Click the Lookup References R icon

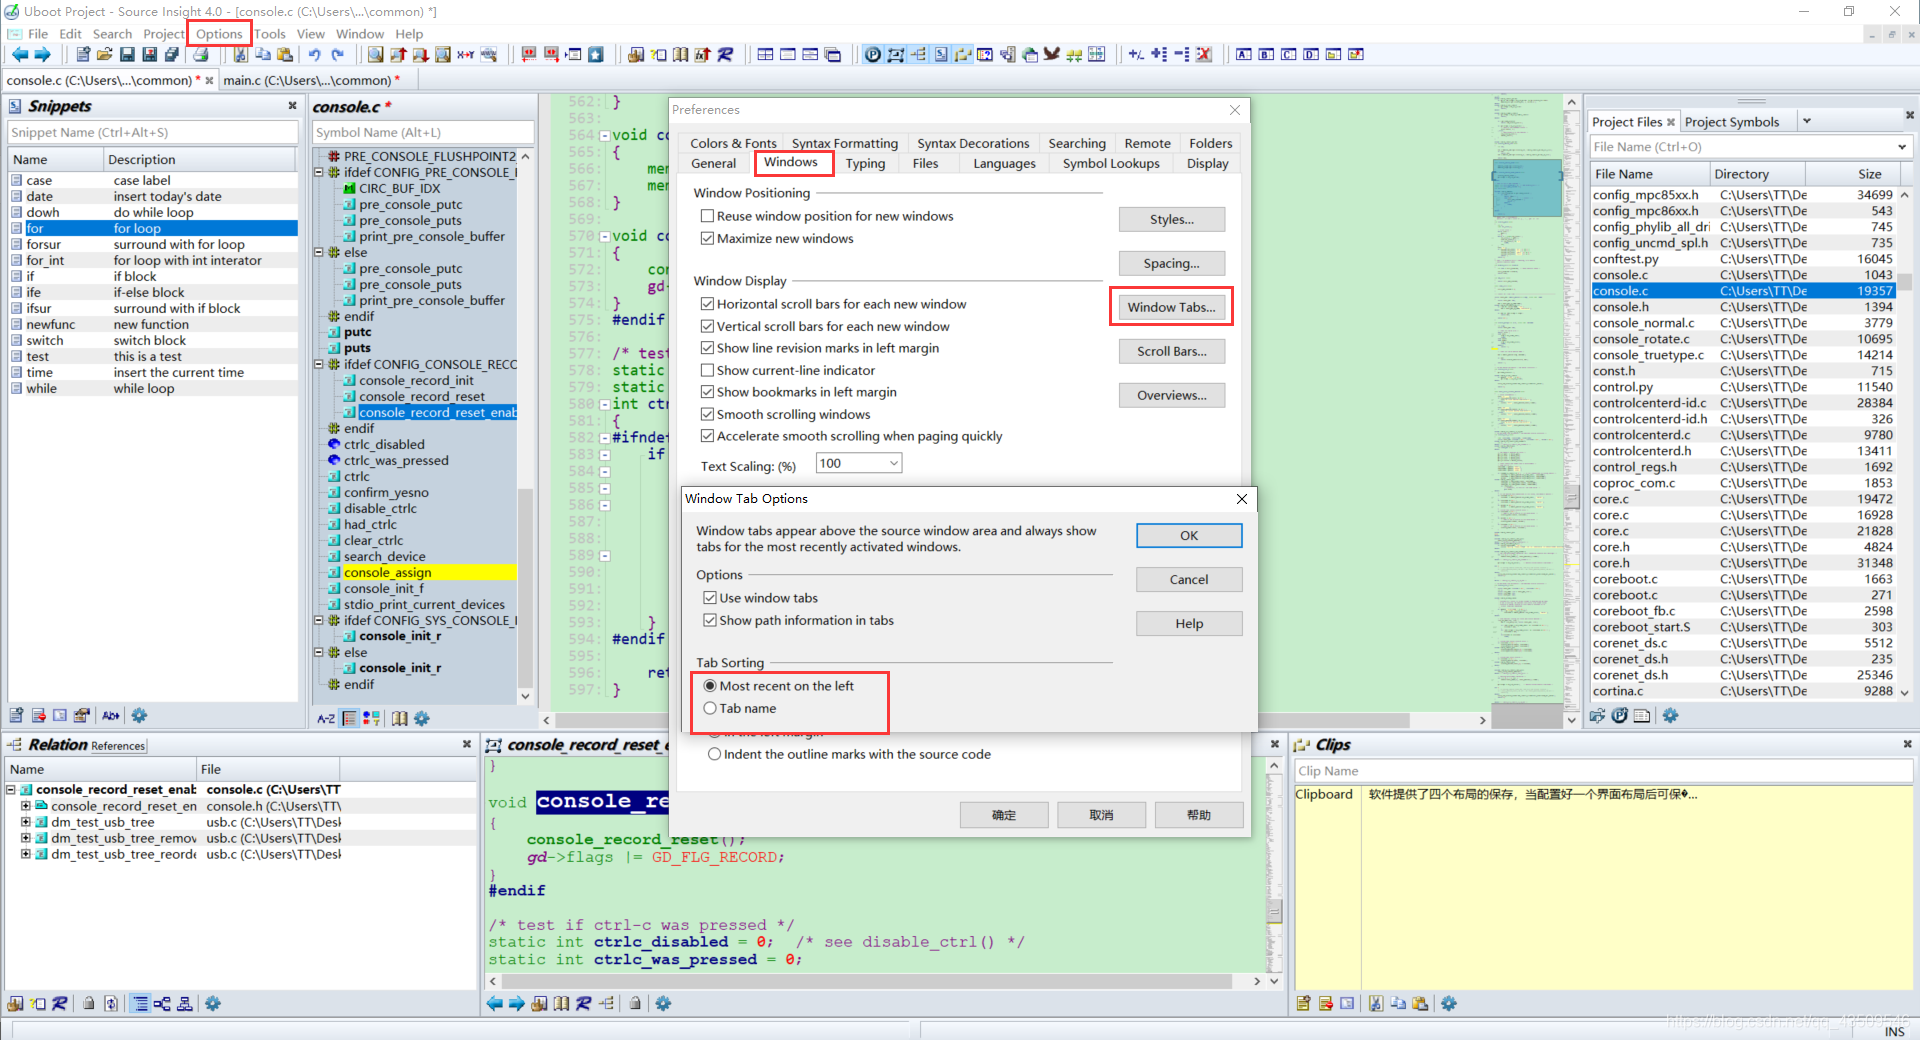pos(725,54)
